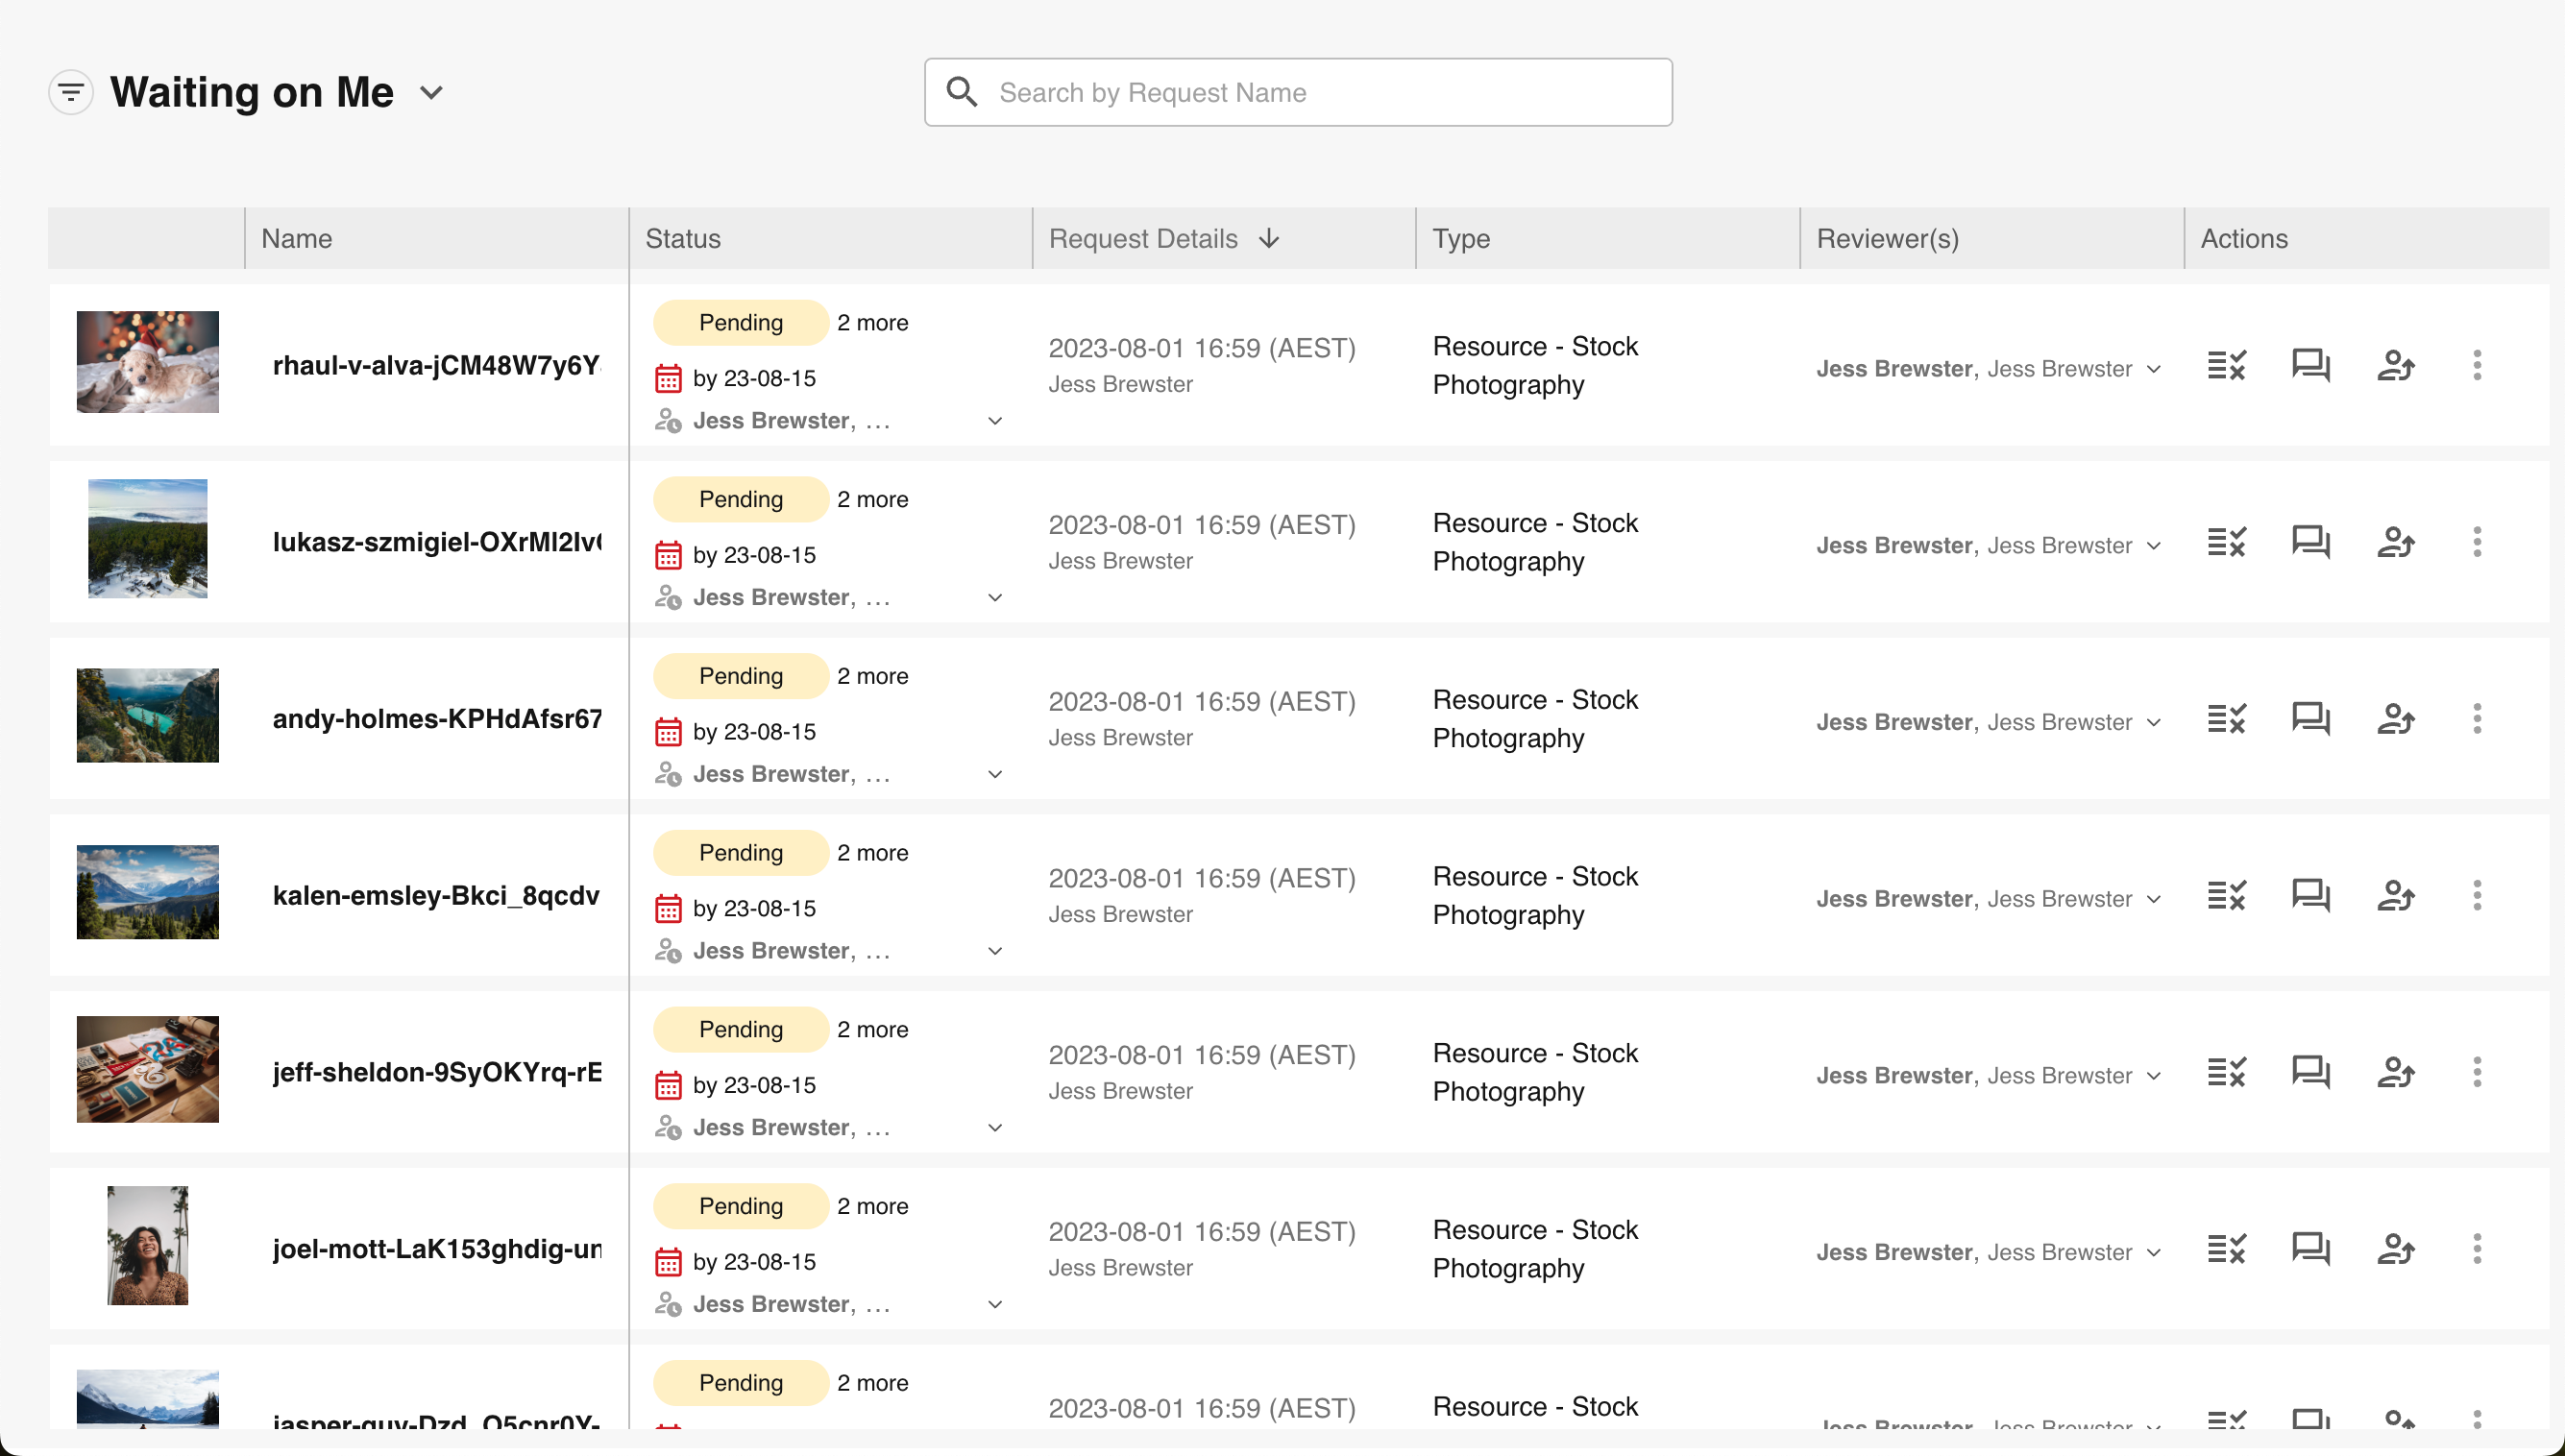Click the '2 more' status link in kalen-emsley row

(872, 853)
